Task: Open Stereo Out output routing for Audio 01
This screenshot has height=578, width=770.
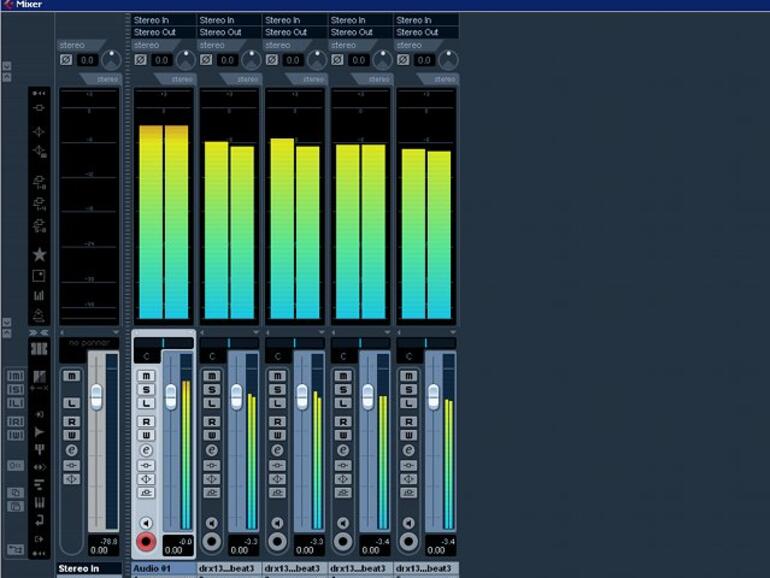Action: click(162, 32)
